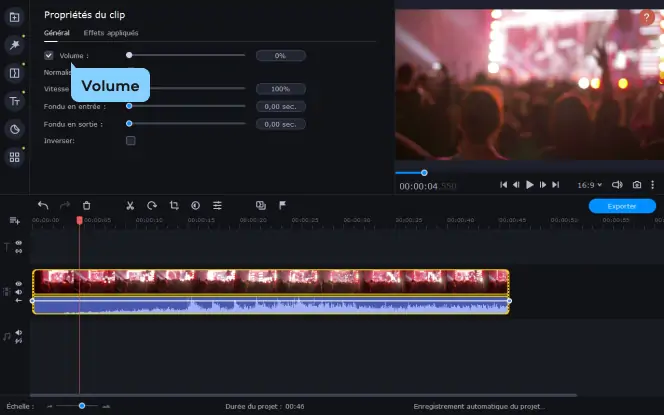Expand the 16:9 aspect ratio dropdown

point(589,185)
